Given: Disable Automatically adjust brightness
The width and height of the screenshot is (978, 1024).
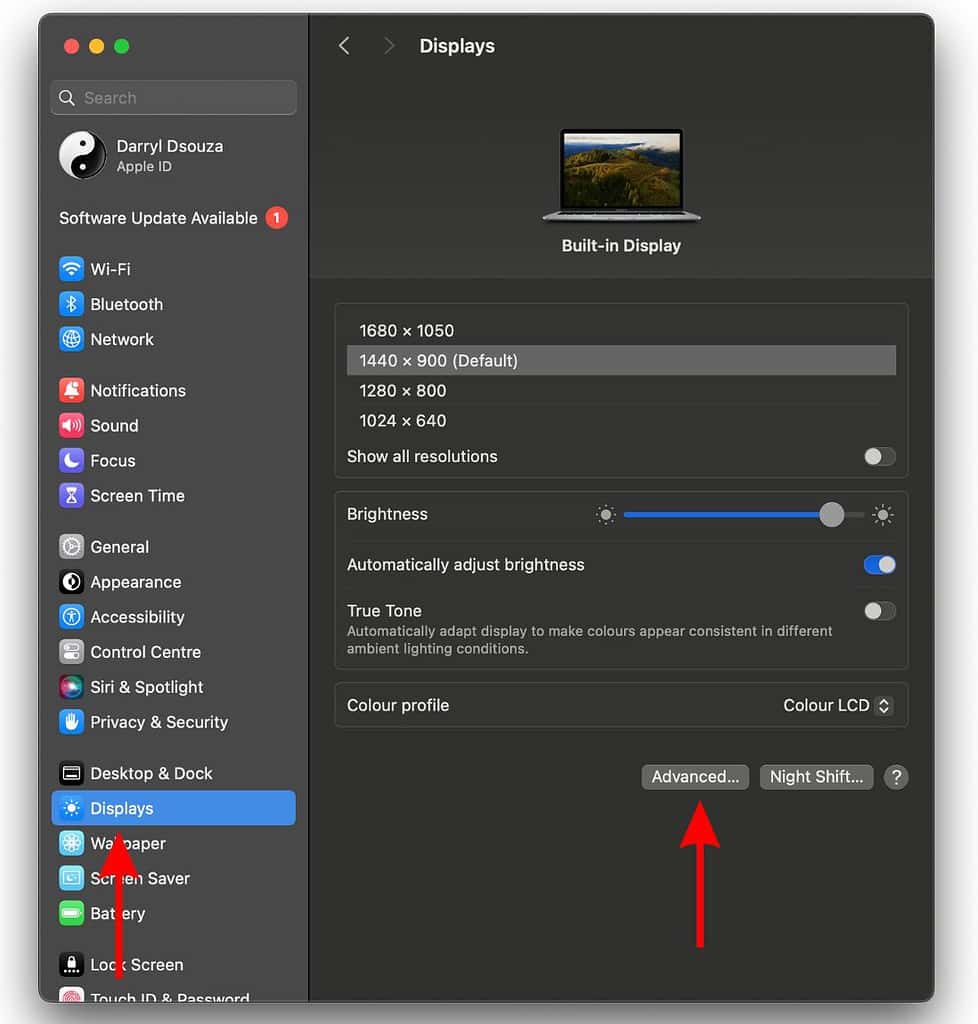Looking at the screenshot, I should pyautogui.click(x=879, y=564).
